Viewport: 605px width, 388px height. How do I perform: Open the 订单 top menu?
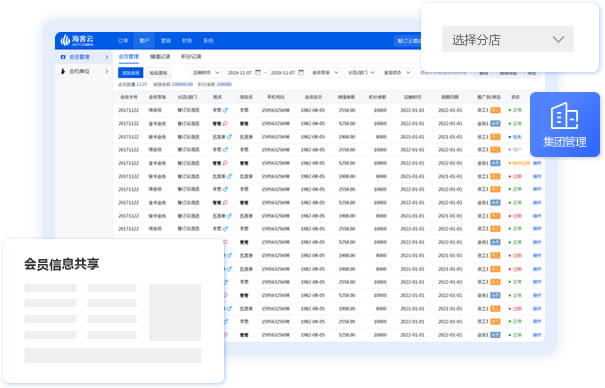123,40
